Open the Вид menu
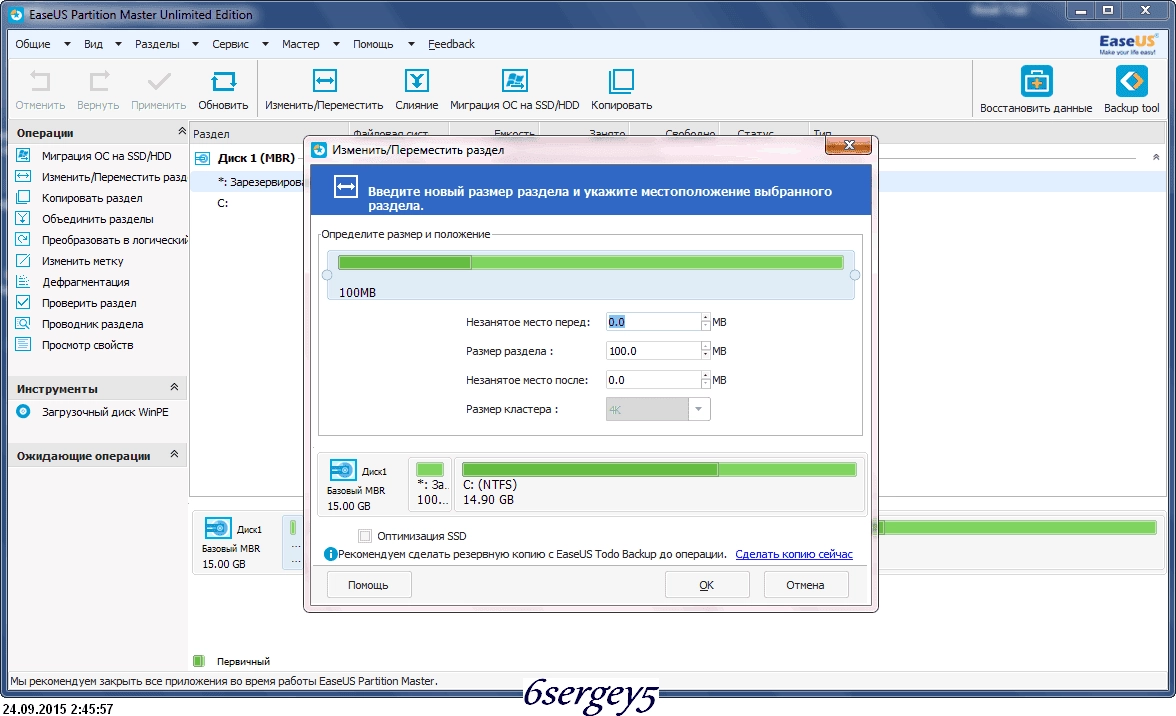Image resolution: width=1176 pixels, height=716 pixels. 93,44
